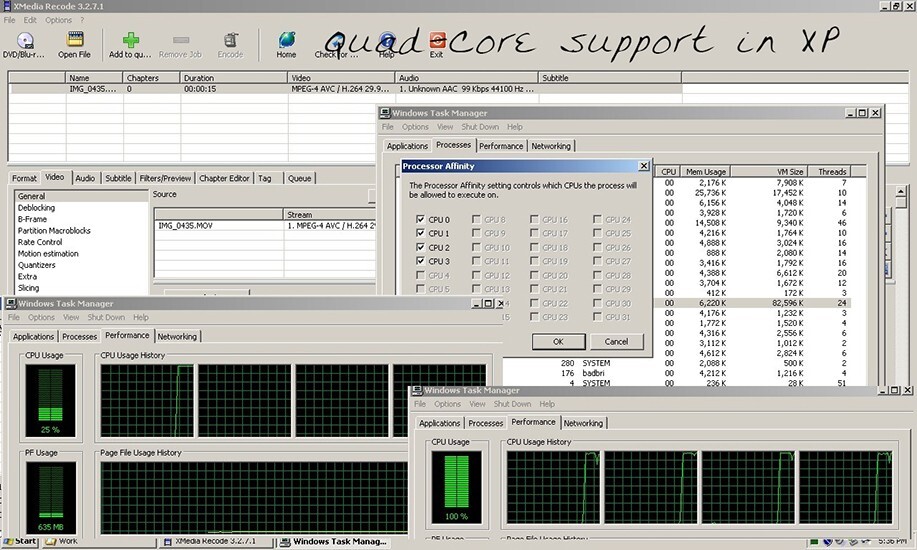Open Applications tab in 100% CPU Task Manager

tap(439, 423)
